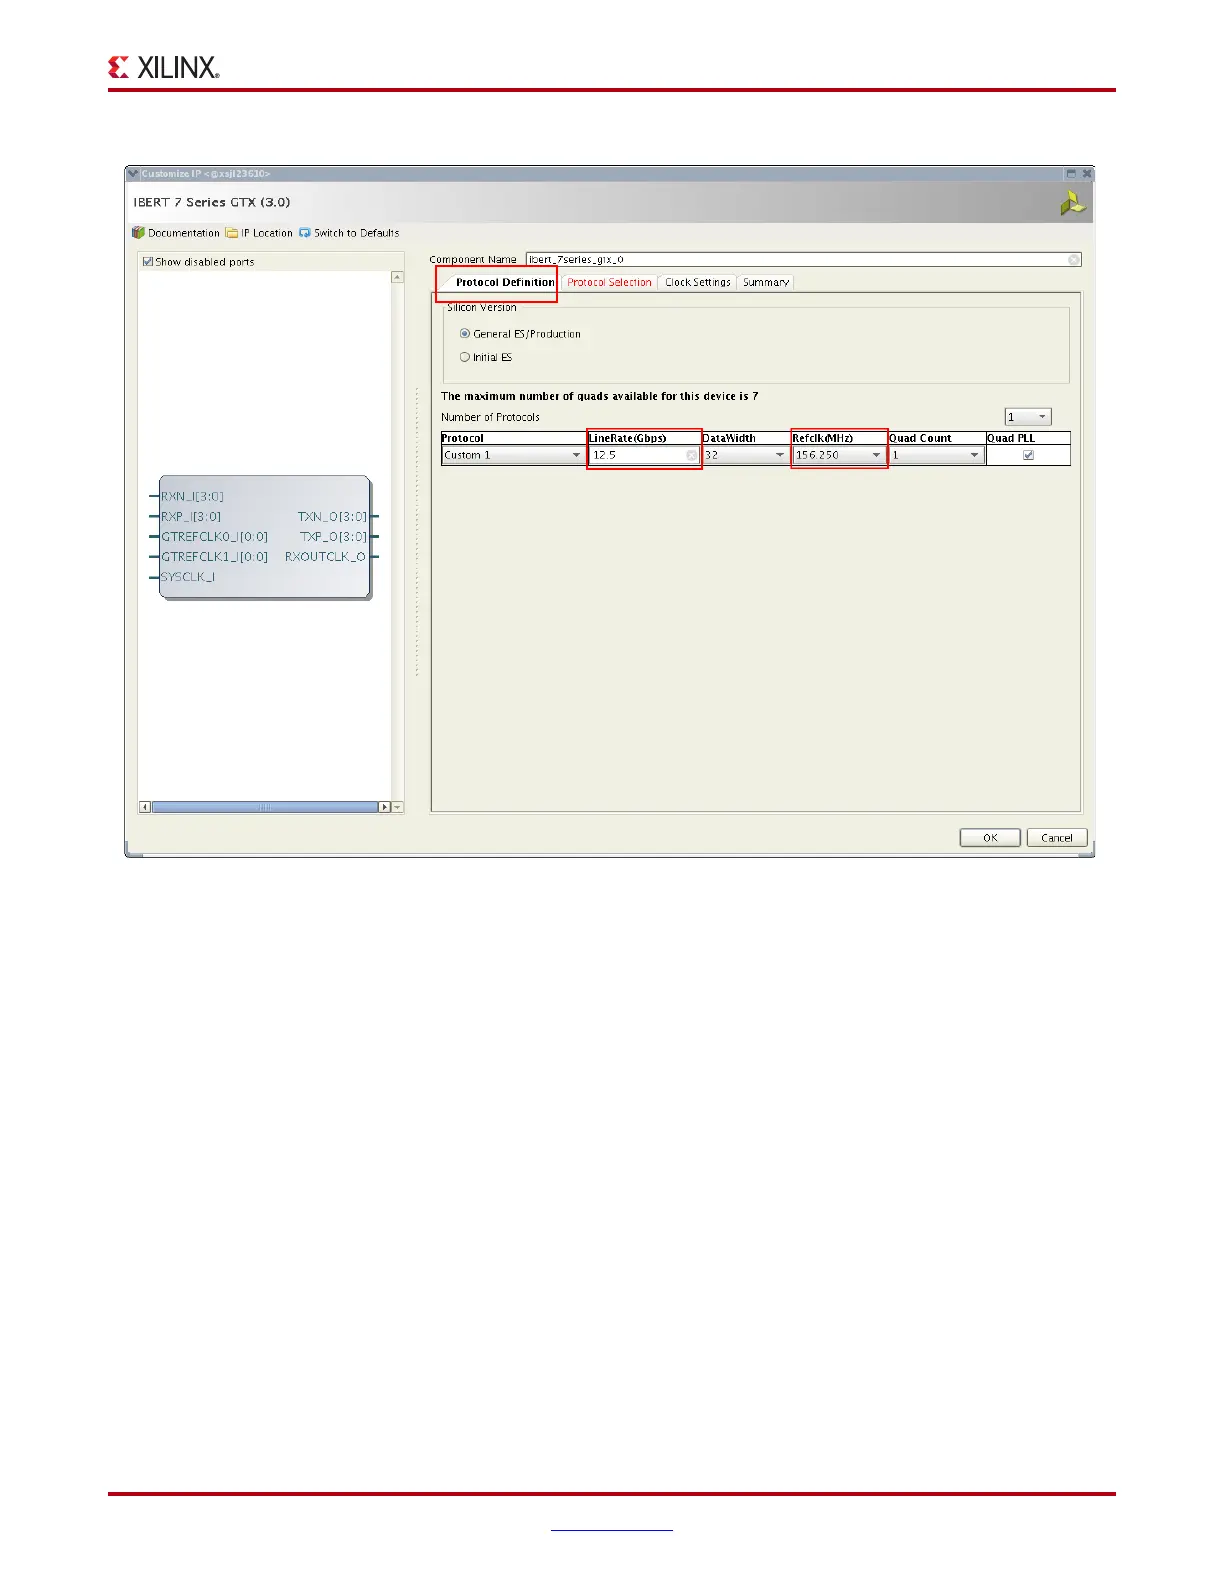Clear the Component Name field with X icon
Screen dimensions: 1224x1584
[1073, 259]
